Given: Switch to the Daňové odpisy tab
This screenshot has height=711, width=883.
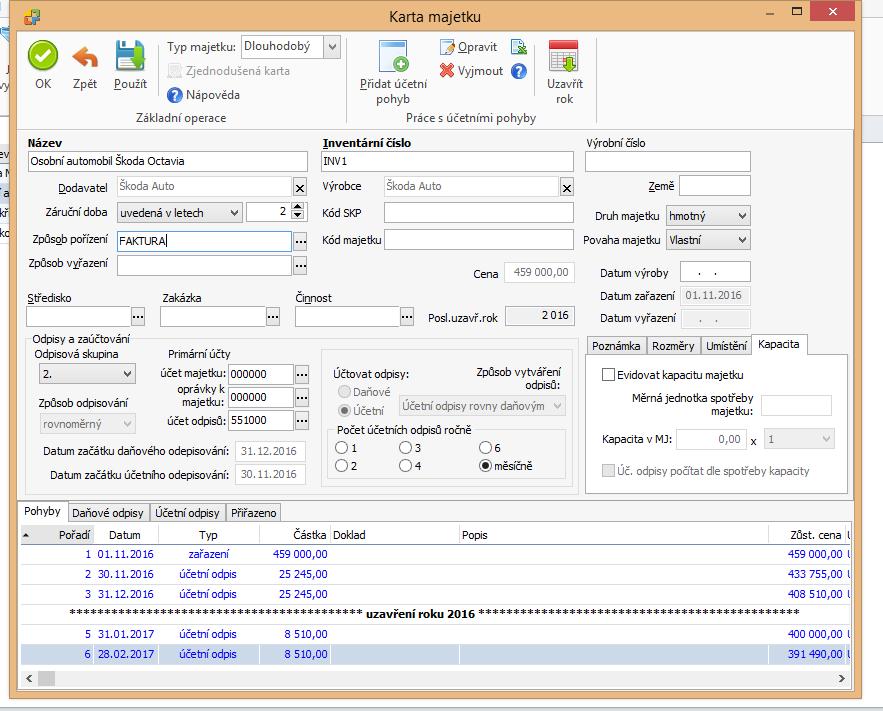Looking at the screenshot, I should 108,513.
